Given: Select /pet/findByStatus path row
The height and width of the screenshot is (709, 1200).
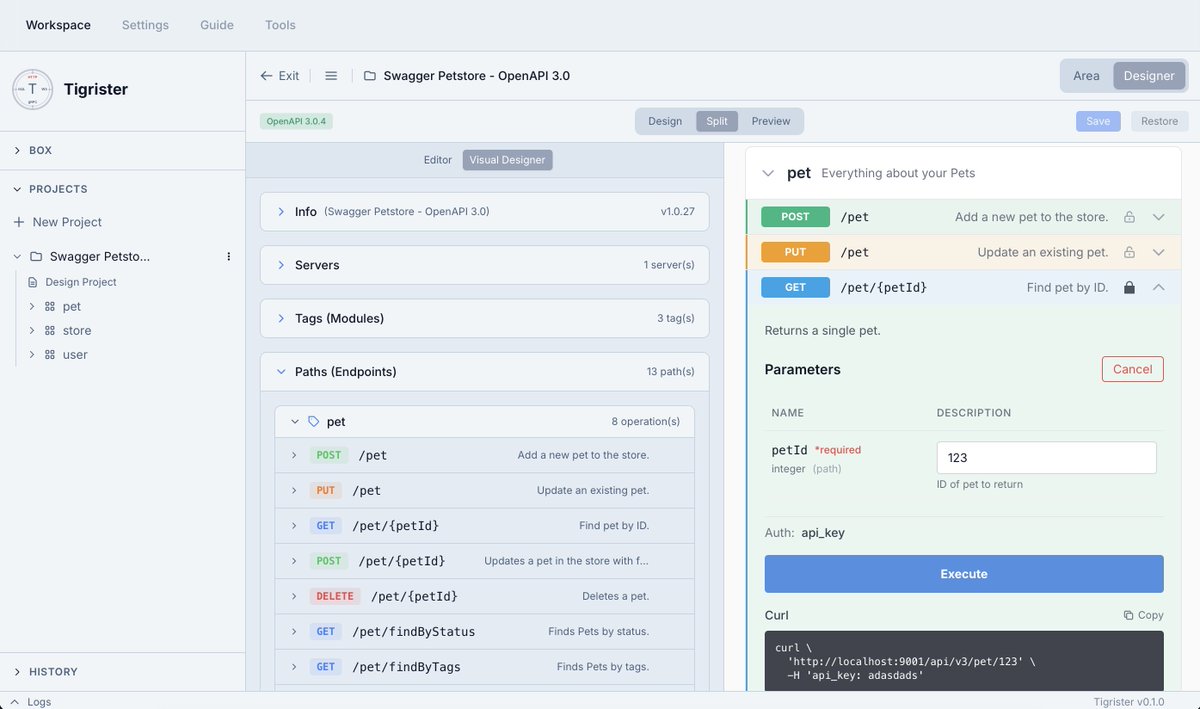Looking at the screenshot, I should click(484, 632).
